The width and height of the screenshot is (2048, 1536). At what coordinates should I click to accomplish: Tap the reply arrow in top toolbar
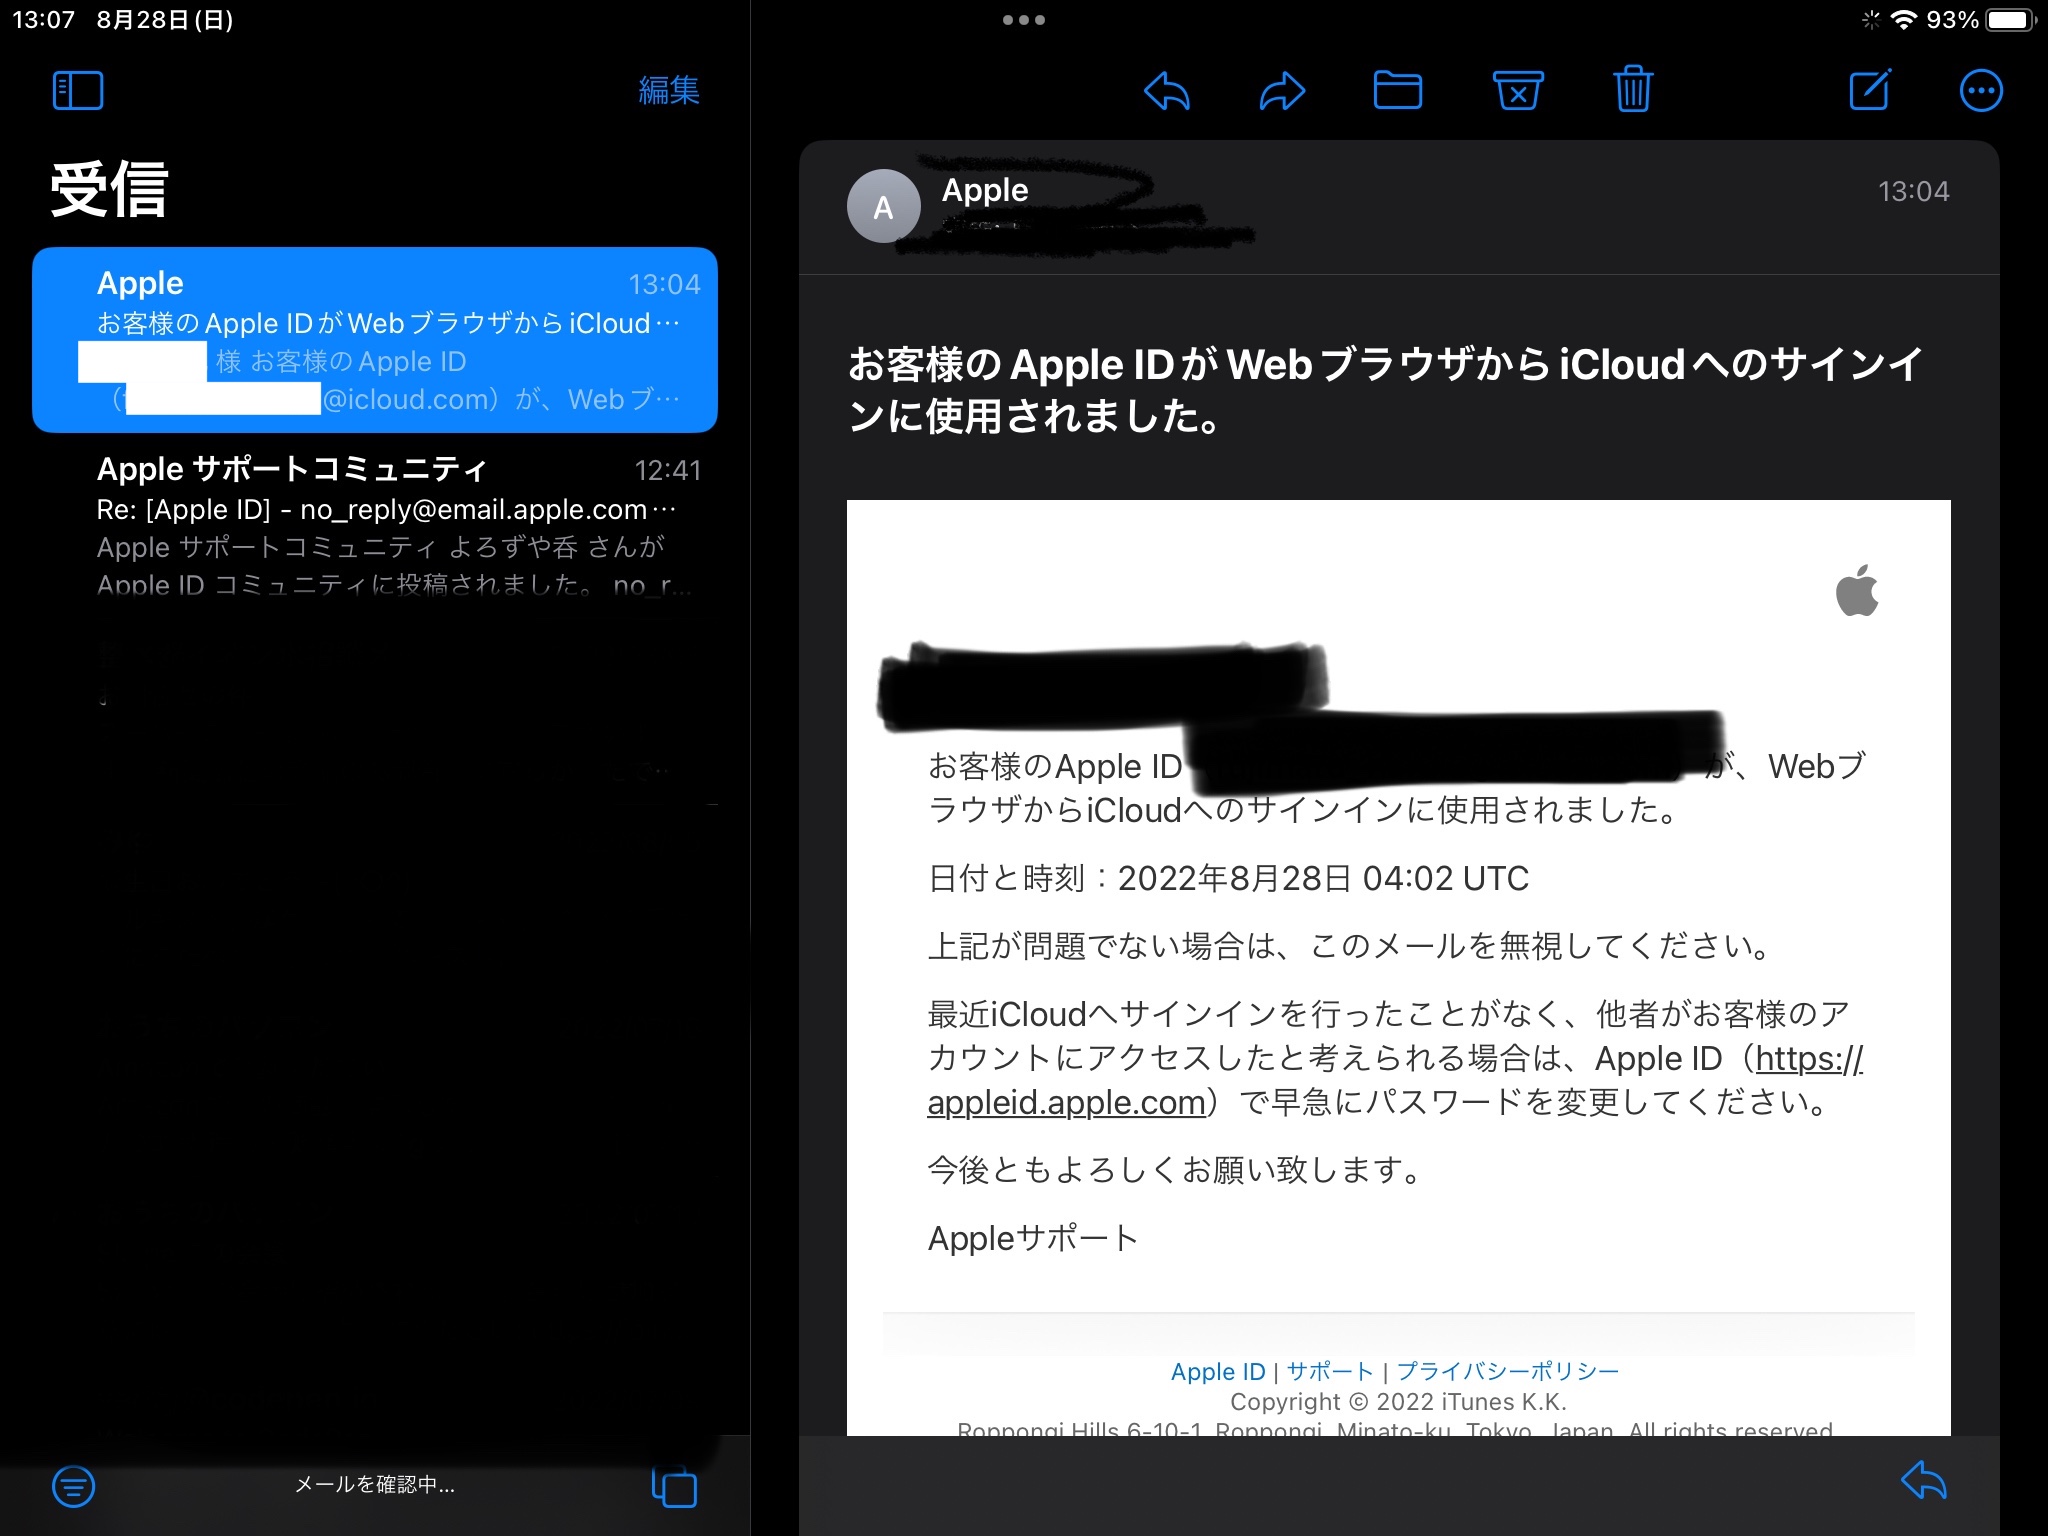click(1166, 91)
